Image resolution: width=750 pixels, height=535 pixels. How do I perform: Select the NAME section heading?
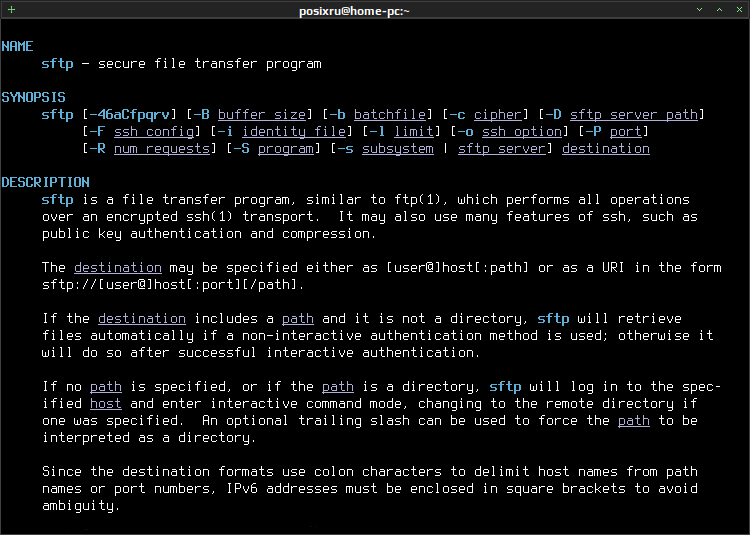(18, 46)
